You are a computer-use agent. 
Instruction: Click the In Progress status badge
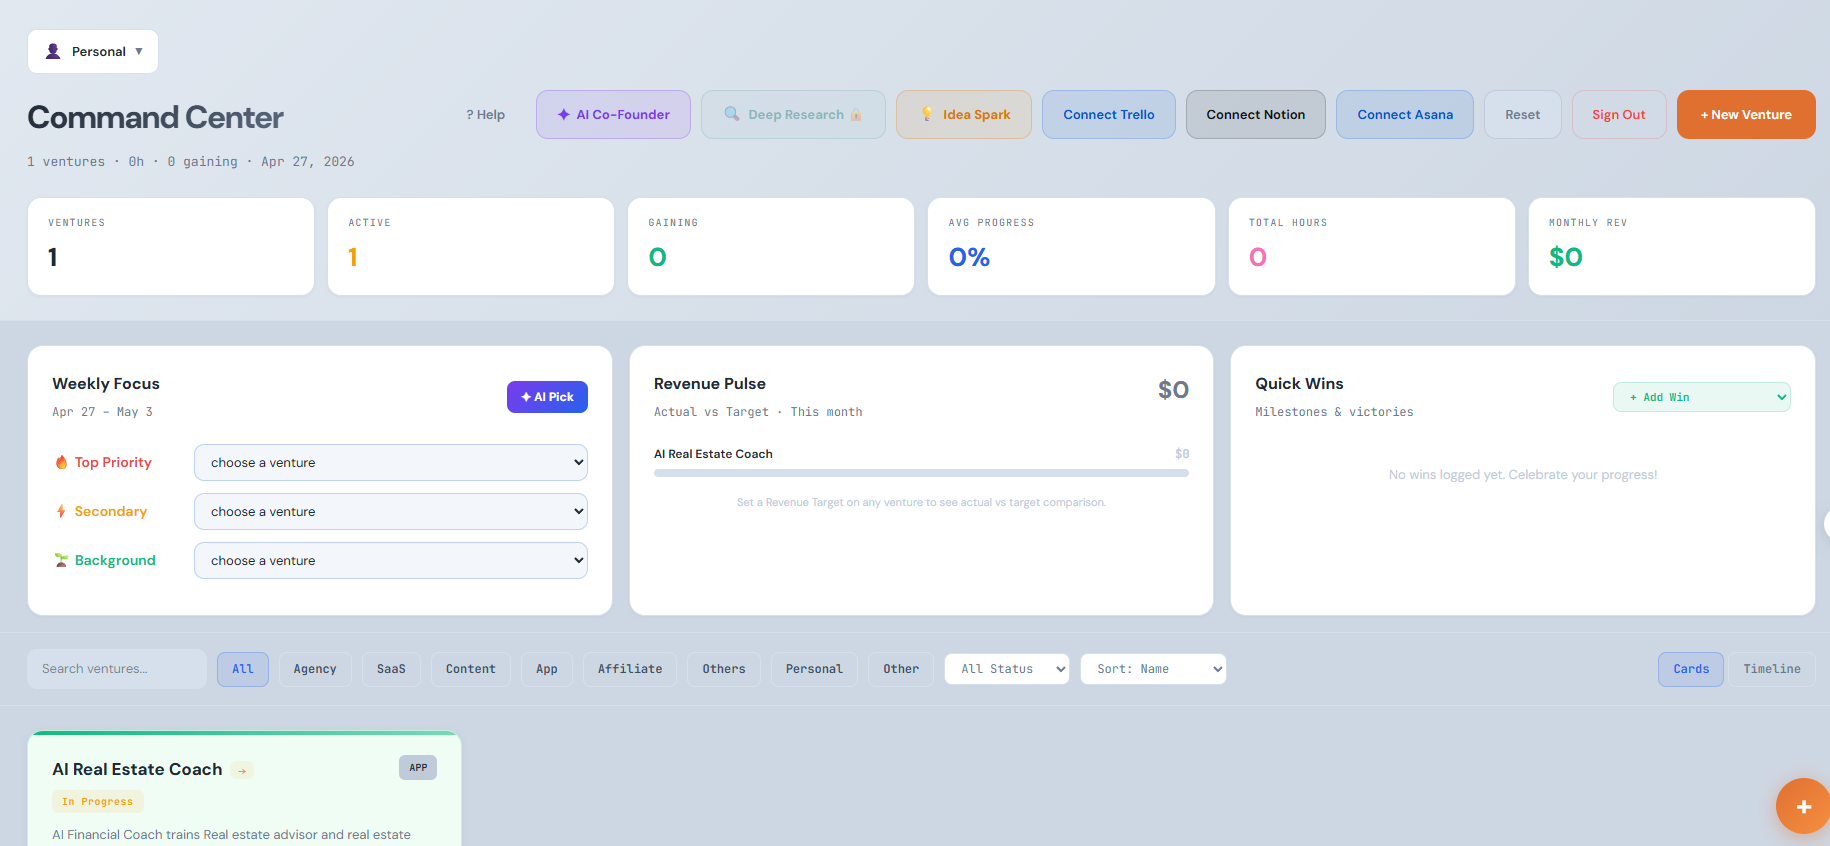[98, 801]
